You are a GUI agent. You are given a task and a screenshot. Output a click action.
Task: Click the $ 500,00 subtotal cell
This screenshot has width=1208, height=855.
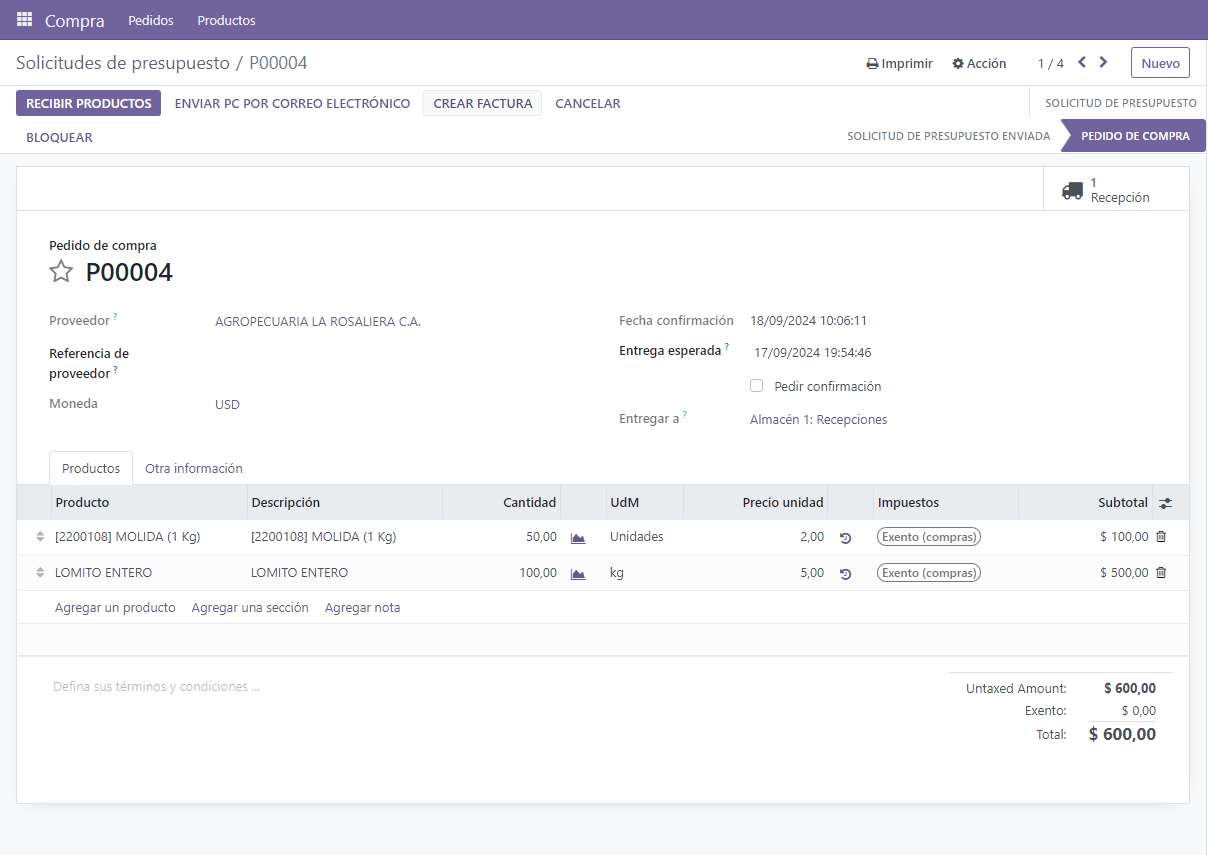point(1086,573)
